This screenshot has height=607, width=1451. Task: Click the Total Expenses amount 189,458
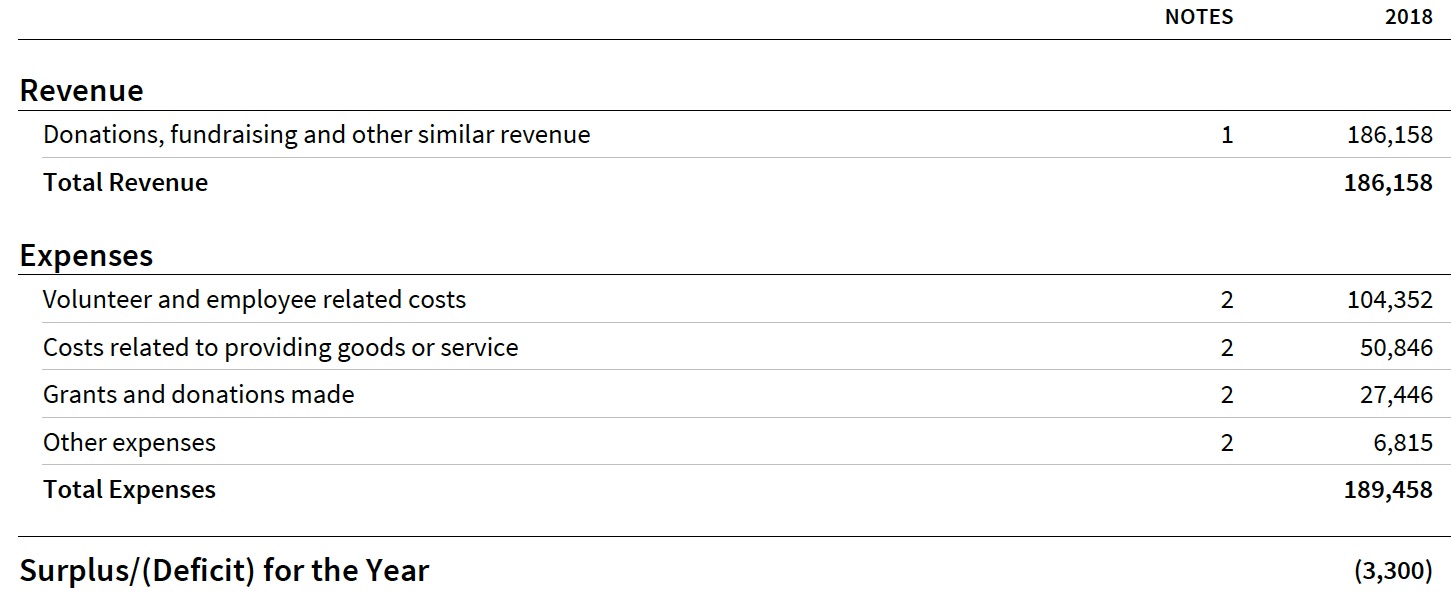point(1389,490)
